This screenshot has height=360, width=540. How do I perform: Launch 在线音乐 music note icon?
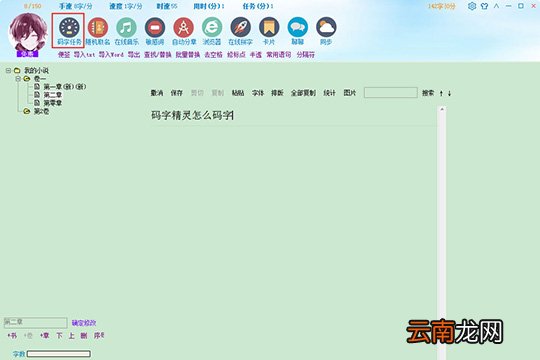click(x=126, y=27)
